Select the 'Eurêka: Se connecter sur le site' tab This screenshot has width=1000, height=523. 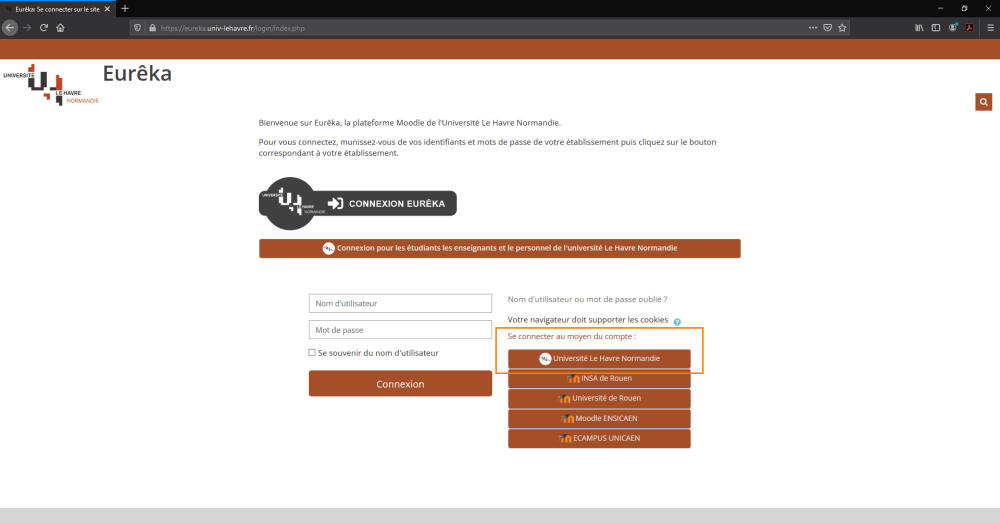pos(55,8)
